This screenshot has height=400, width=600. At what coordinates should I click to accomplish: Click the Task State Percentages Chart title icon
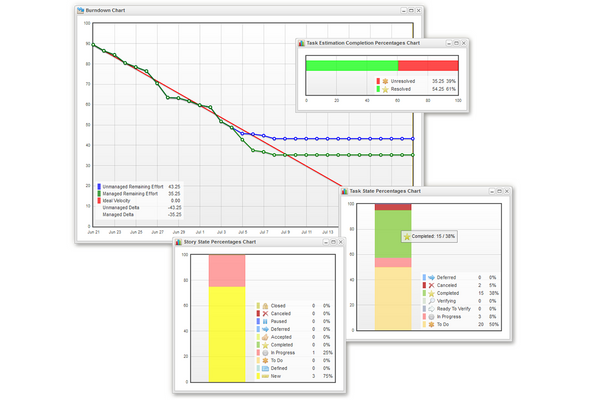[x=344, y=191]
